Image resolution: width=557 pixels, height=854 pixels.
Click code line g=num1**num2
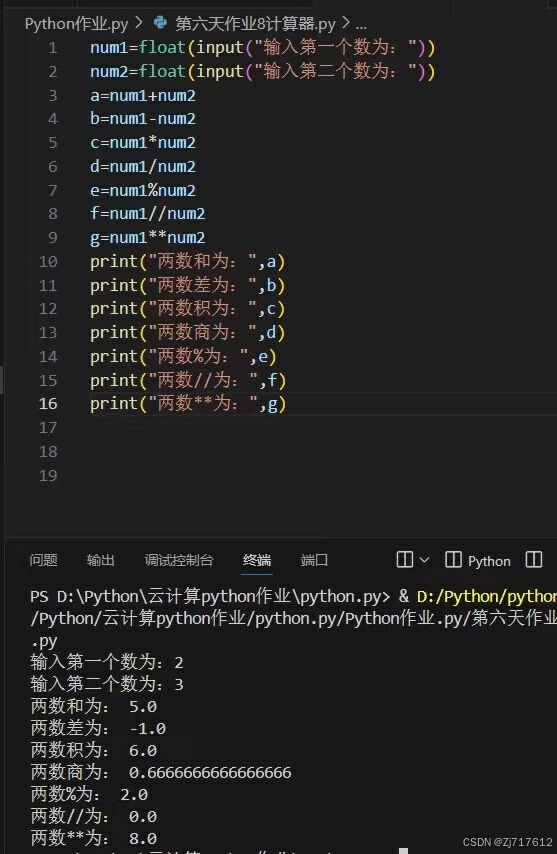pyautogui.click(x=148, y=237)
